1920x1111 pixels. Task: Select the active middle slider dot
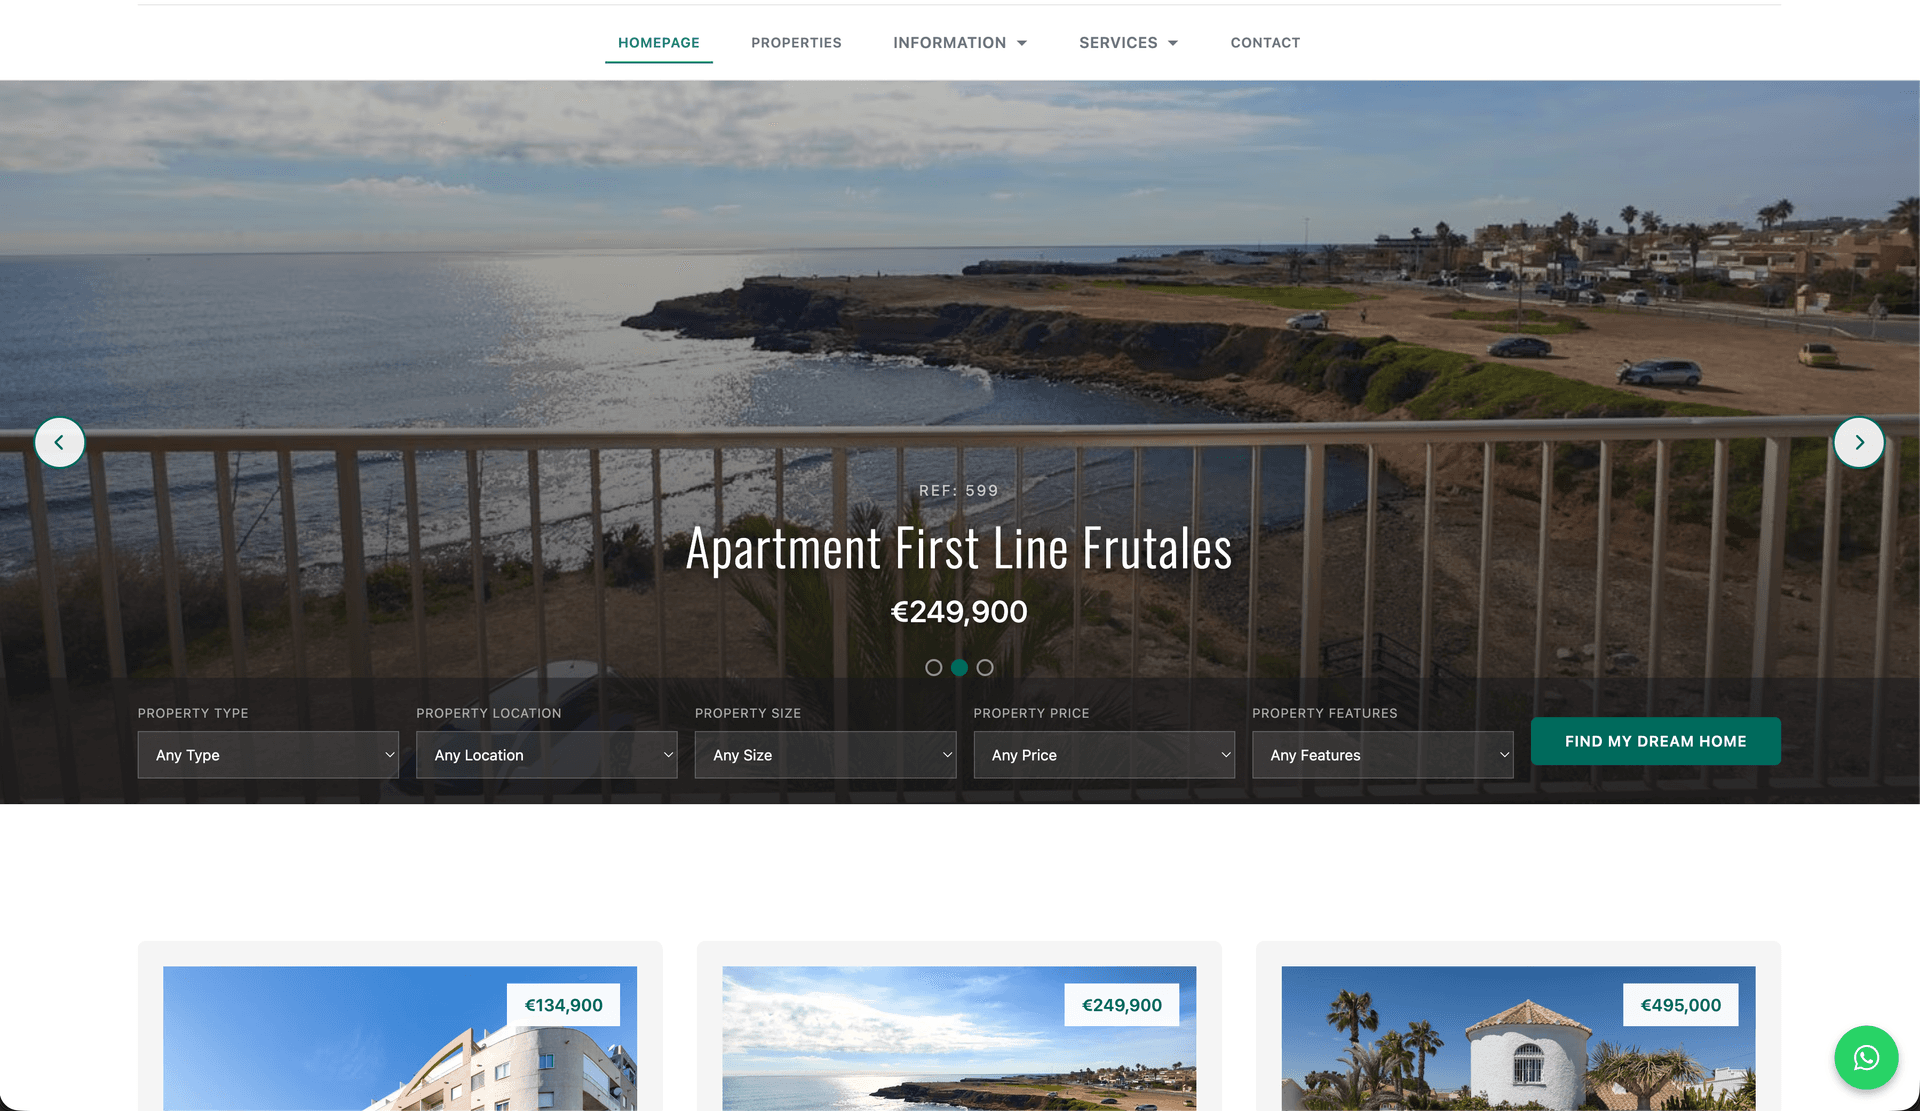959,667
